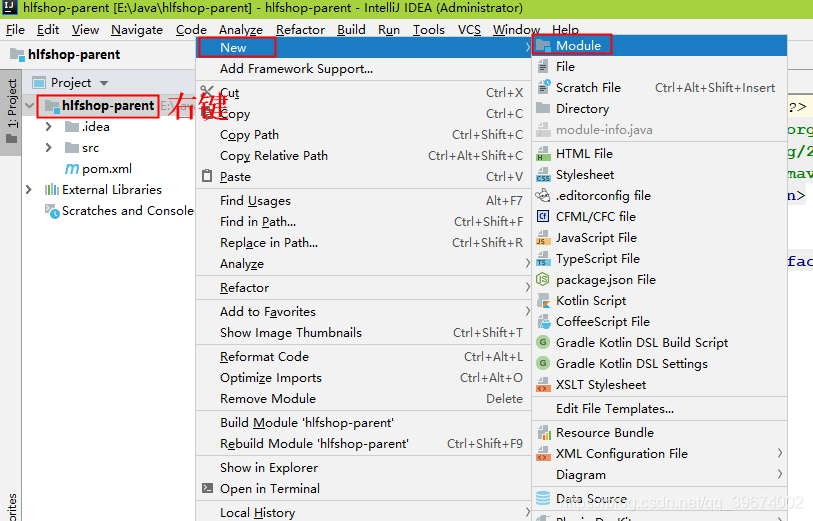Click the Maven pom.xml icon
Screen dimensions: 813x521
(72, 169)
